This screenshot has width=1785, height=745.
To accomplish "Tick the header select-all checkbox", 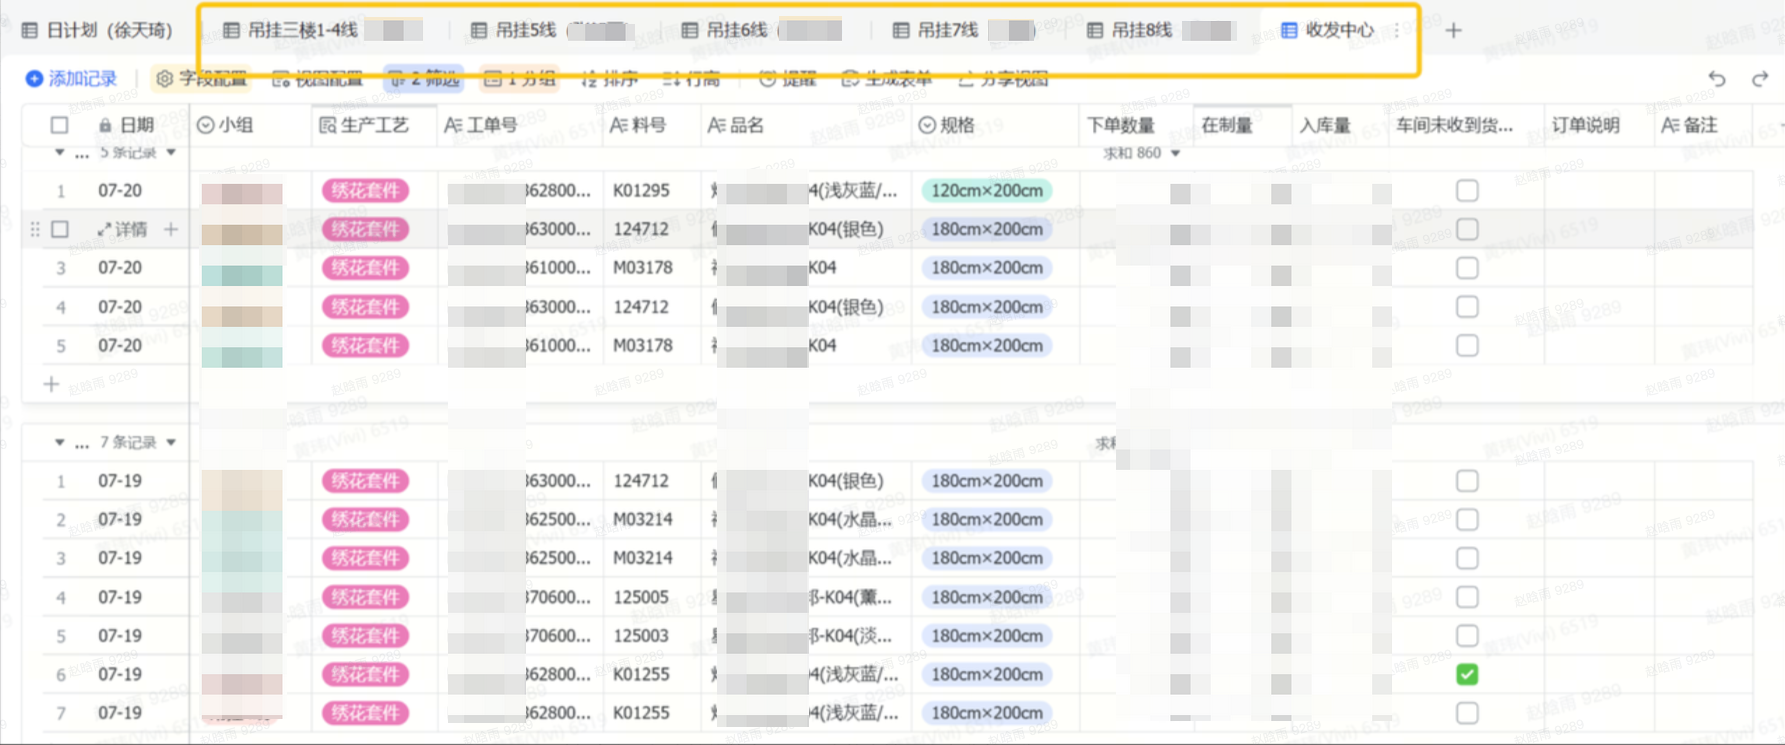I will [60, 125].
